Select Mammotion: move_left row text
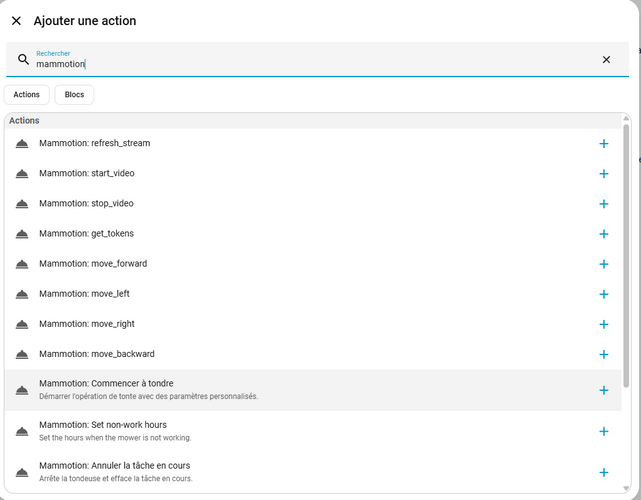Screen dimensions: 641x500 click(x=84, y=294)
